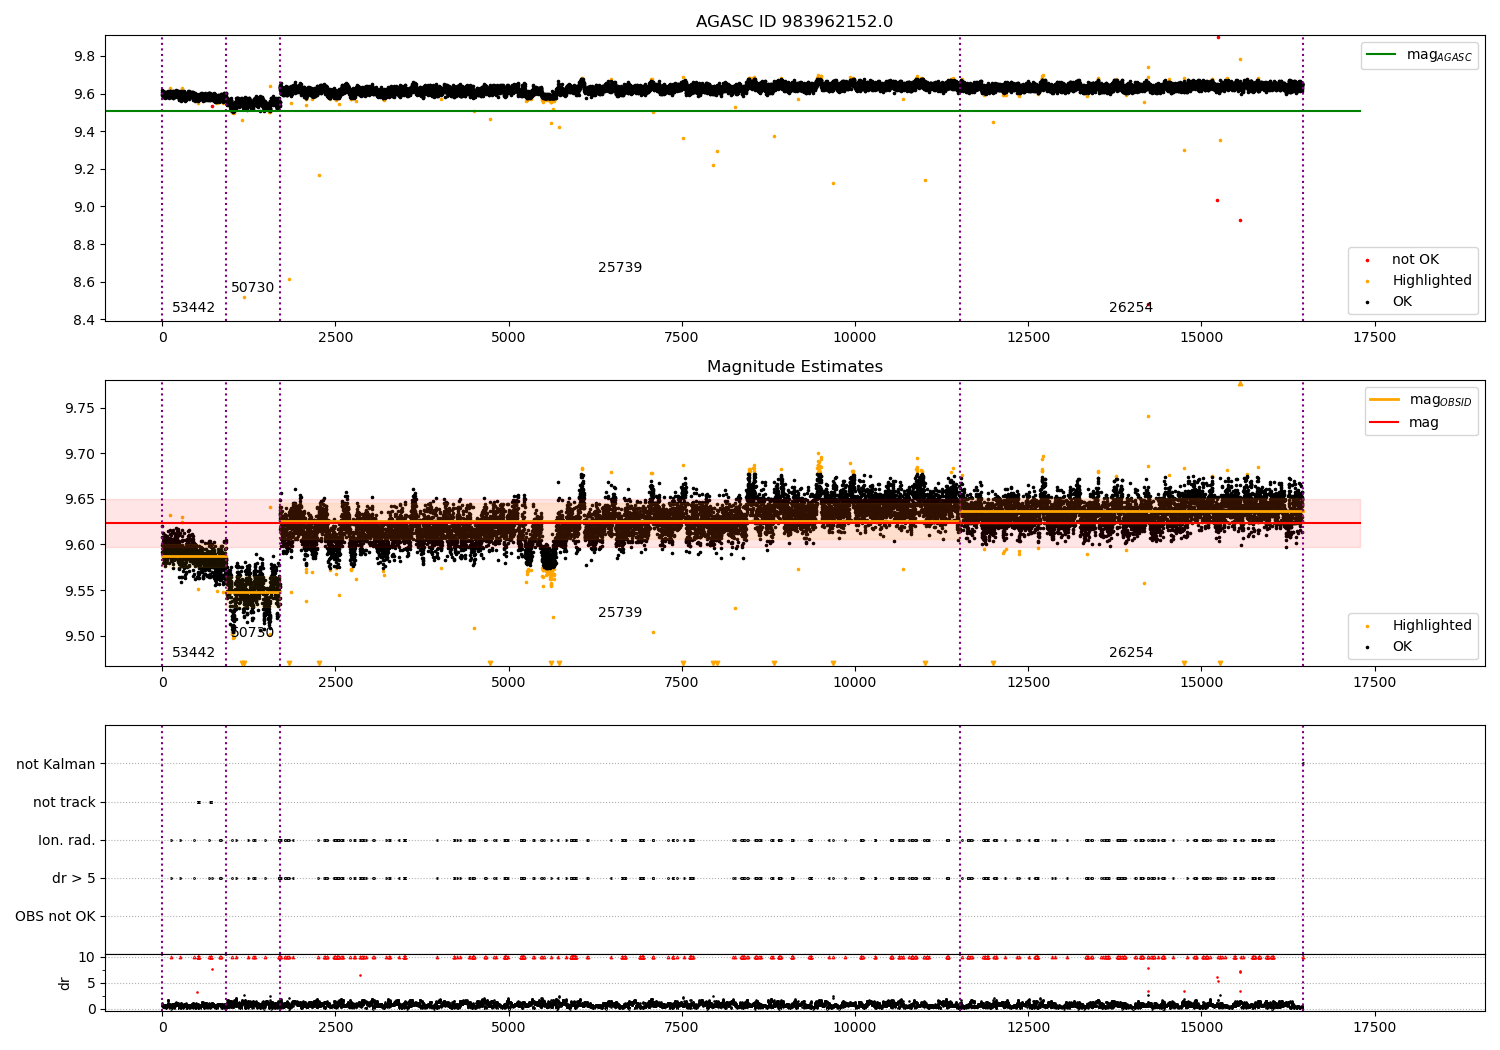Click the 9.8 y-axis tick of top plot
1500x1050 pixels.
tap(84, 57)
